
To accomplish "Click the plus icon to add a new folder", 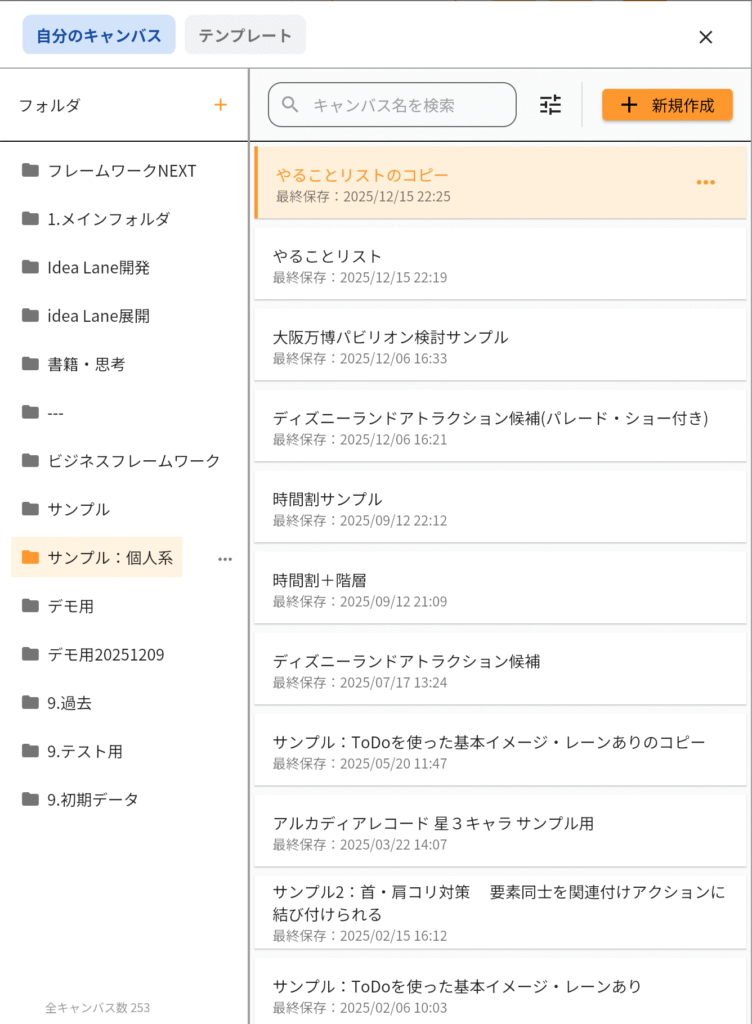I will coord(220,104).
